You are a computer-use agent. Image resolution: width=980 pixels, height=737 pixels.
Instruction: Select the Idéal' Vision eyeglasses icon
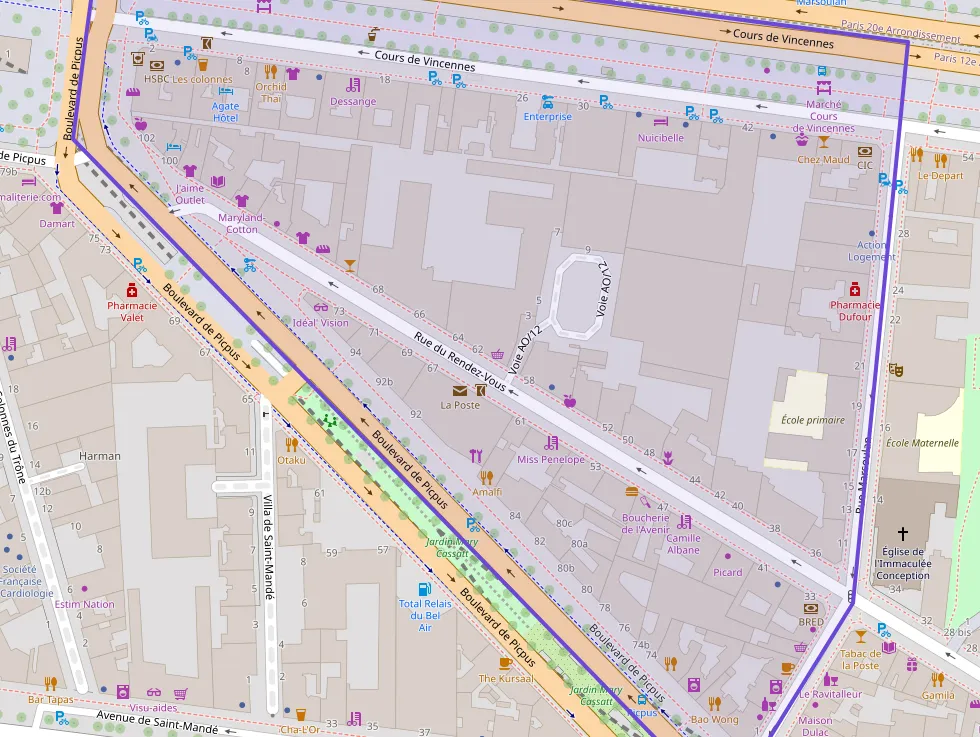click(x=320, y=308)
